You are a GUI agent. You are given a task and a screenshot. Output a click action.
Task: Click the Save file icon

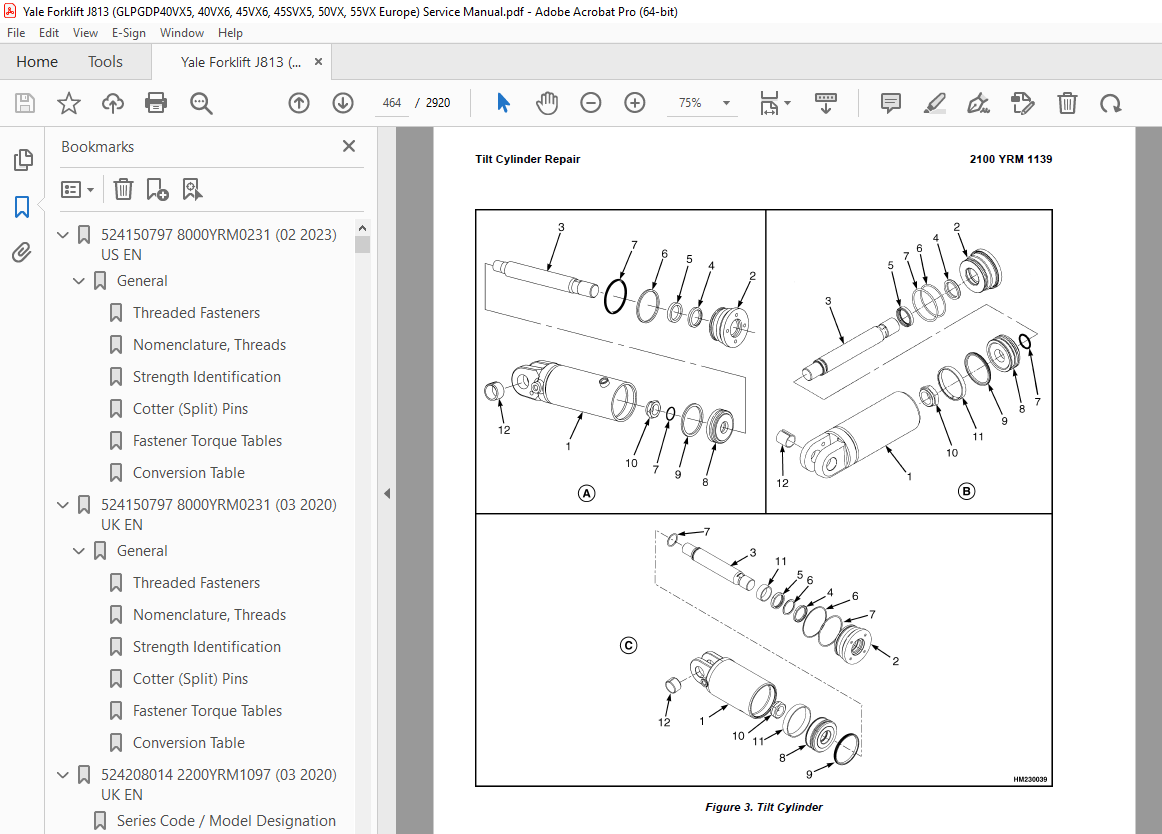[x=24, y=103]
